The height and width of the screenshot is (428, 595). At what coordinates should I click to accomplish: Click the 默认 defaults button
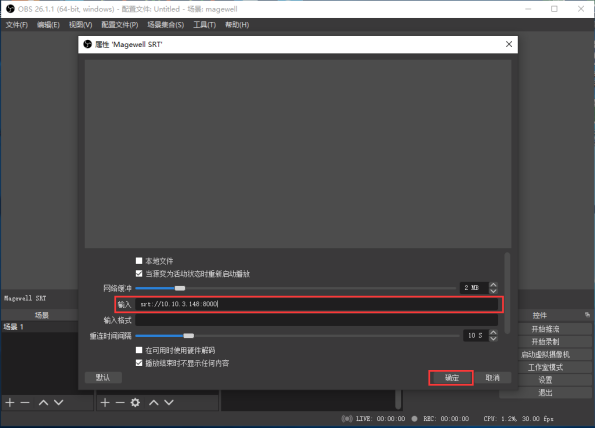(x=103, y=378)
